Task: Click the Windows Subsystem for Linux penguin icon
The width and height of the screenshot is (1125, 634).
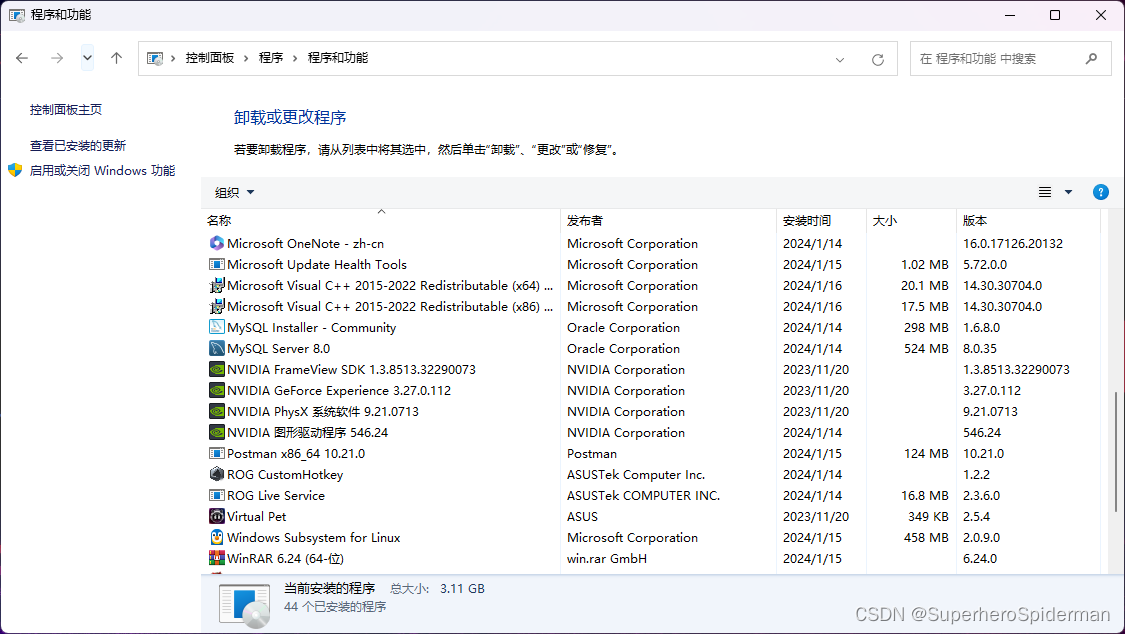Action: point(217,537)
